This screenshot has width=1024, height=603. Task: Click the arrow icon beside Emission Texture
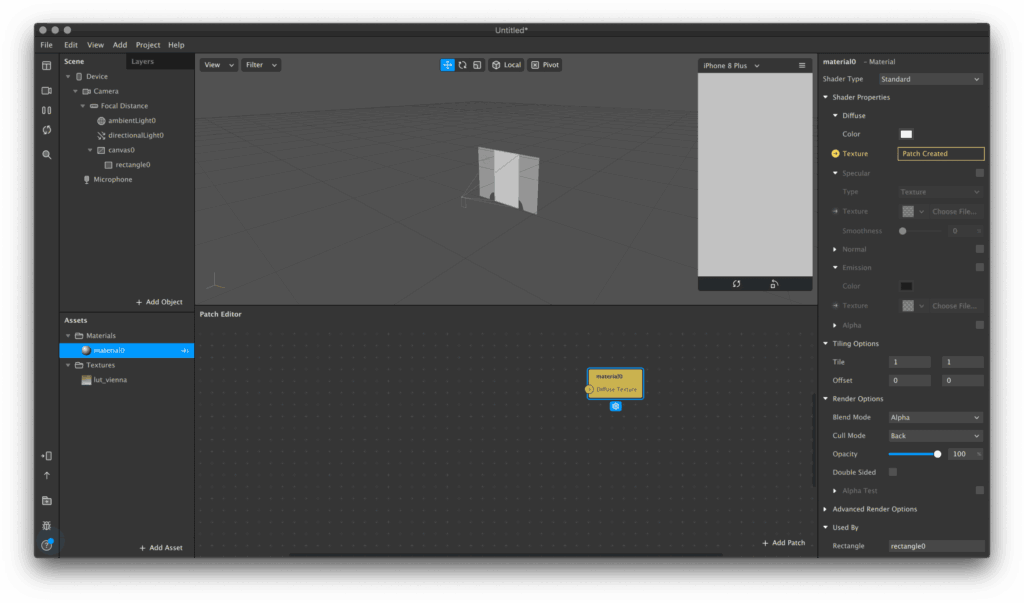pos(835,305)
